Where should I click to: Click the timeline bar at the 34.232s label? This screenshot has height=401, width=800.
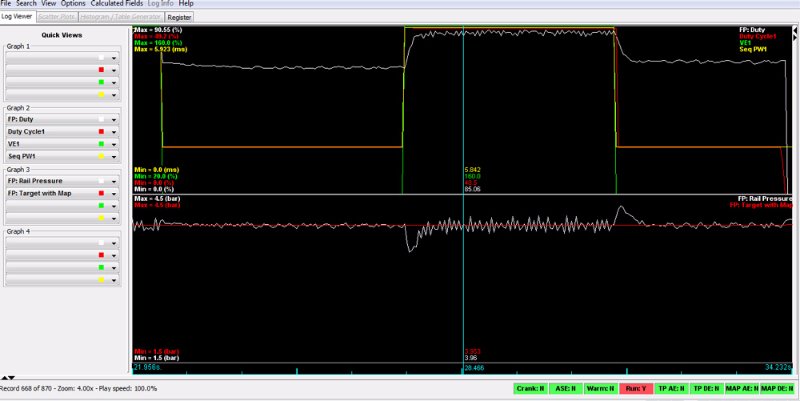[777, 367]
